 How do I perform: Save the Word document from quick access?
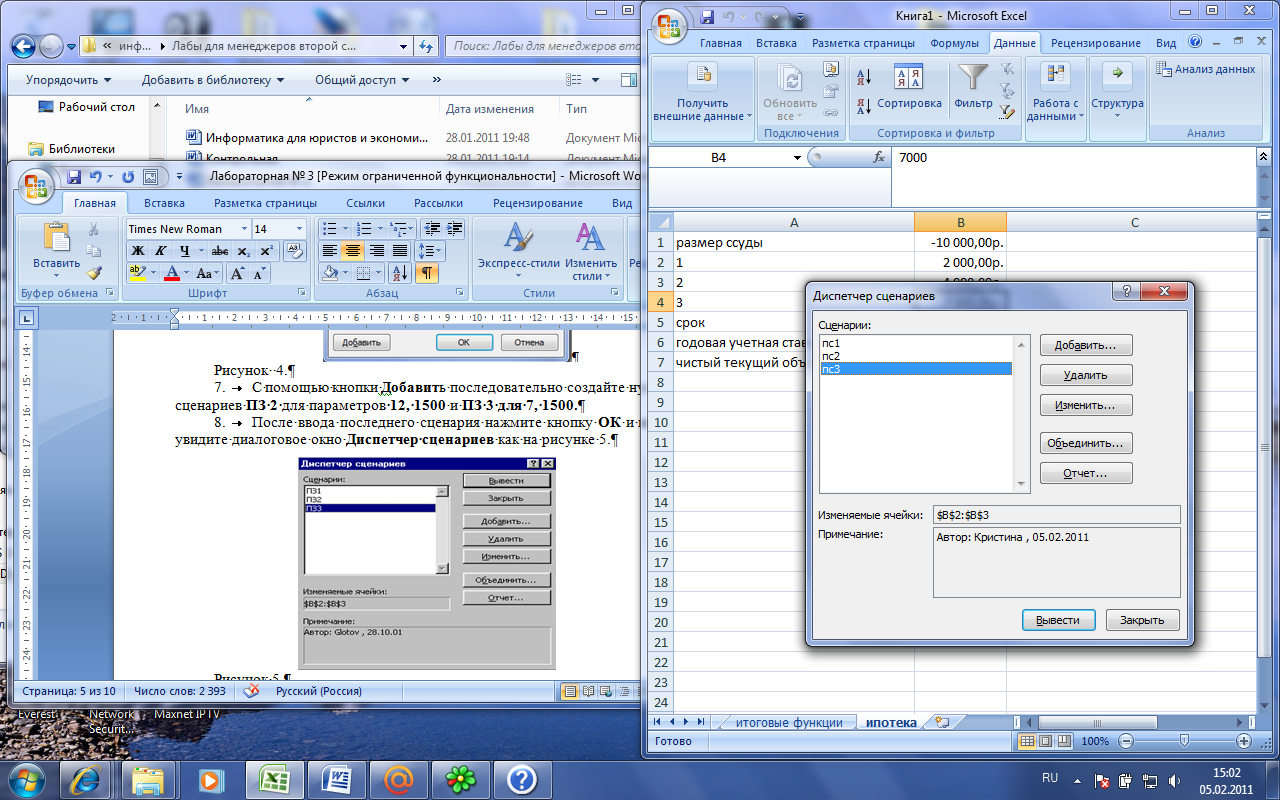point(74,176)
